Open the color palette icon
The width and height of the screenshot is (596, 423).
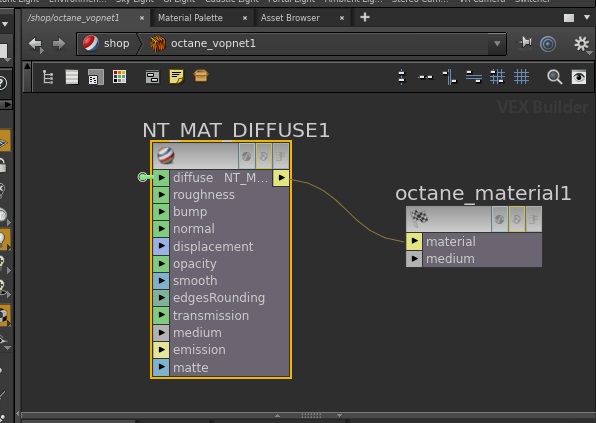pos(119,77)
